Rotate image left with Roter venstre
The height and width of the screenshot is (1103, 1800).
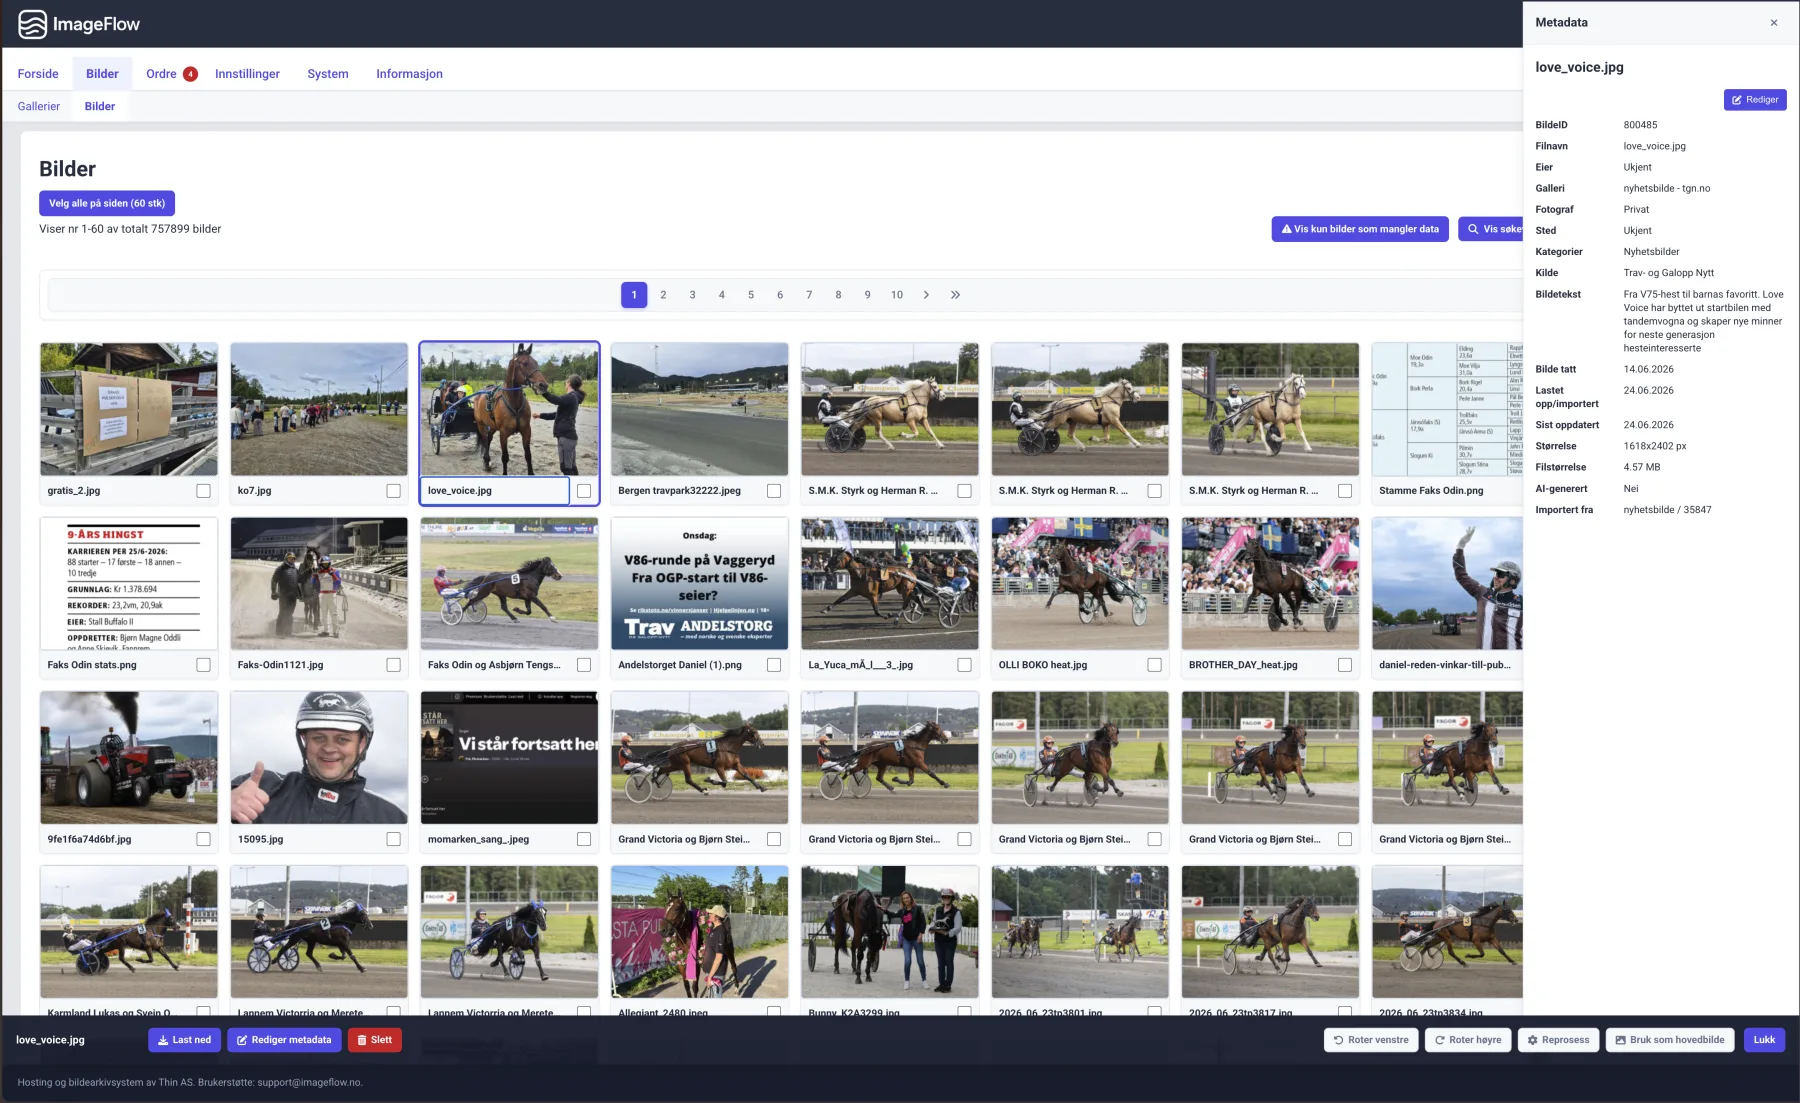pyautogui.click(x=1371, y=1040)
